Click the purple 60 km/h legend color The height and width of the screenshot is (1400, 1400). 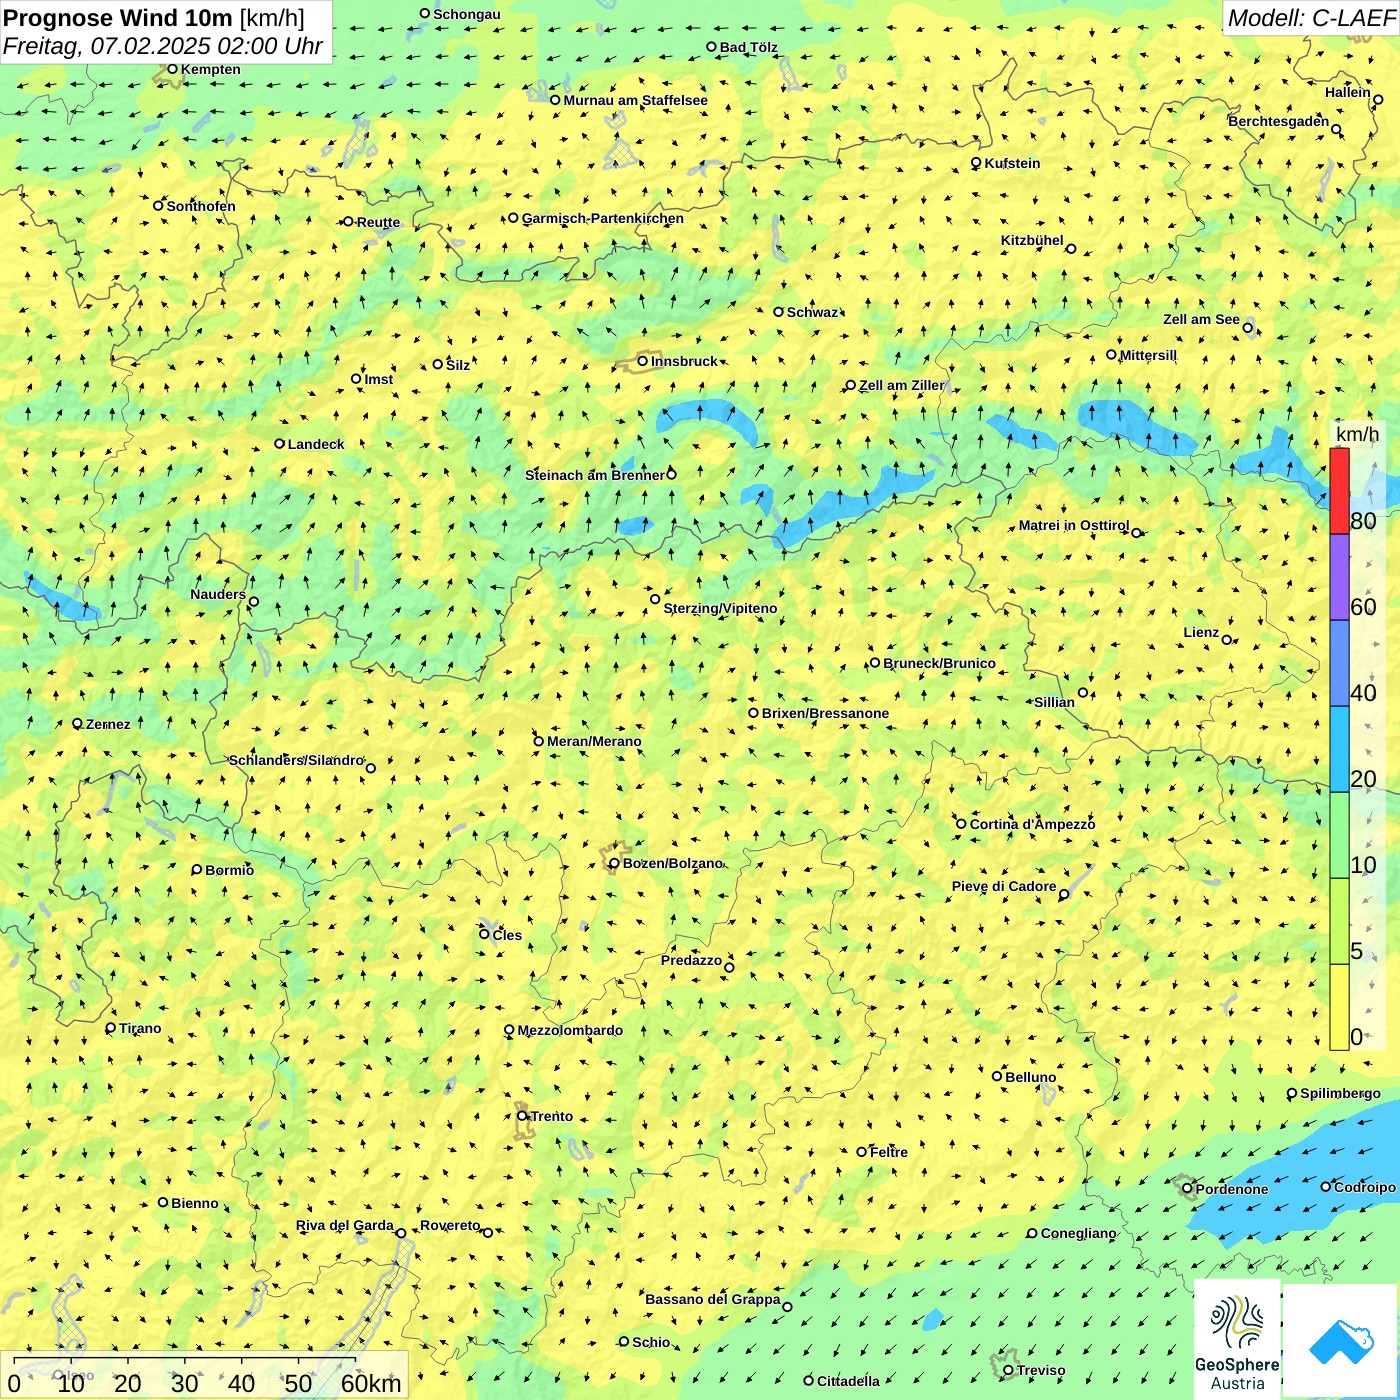pos(1339,577)
